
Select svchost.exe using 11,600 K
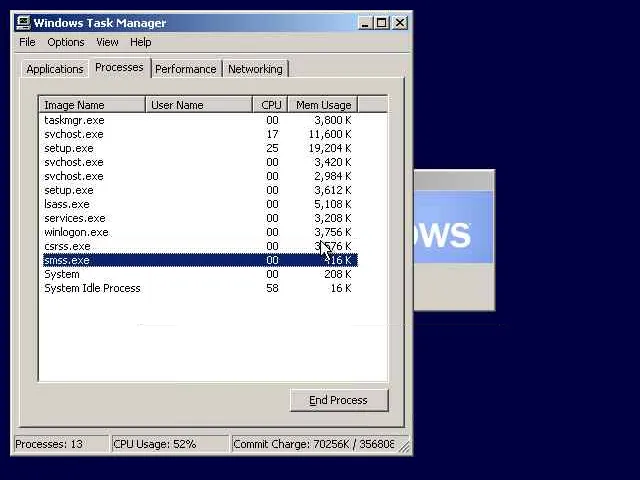200,134
